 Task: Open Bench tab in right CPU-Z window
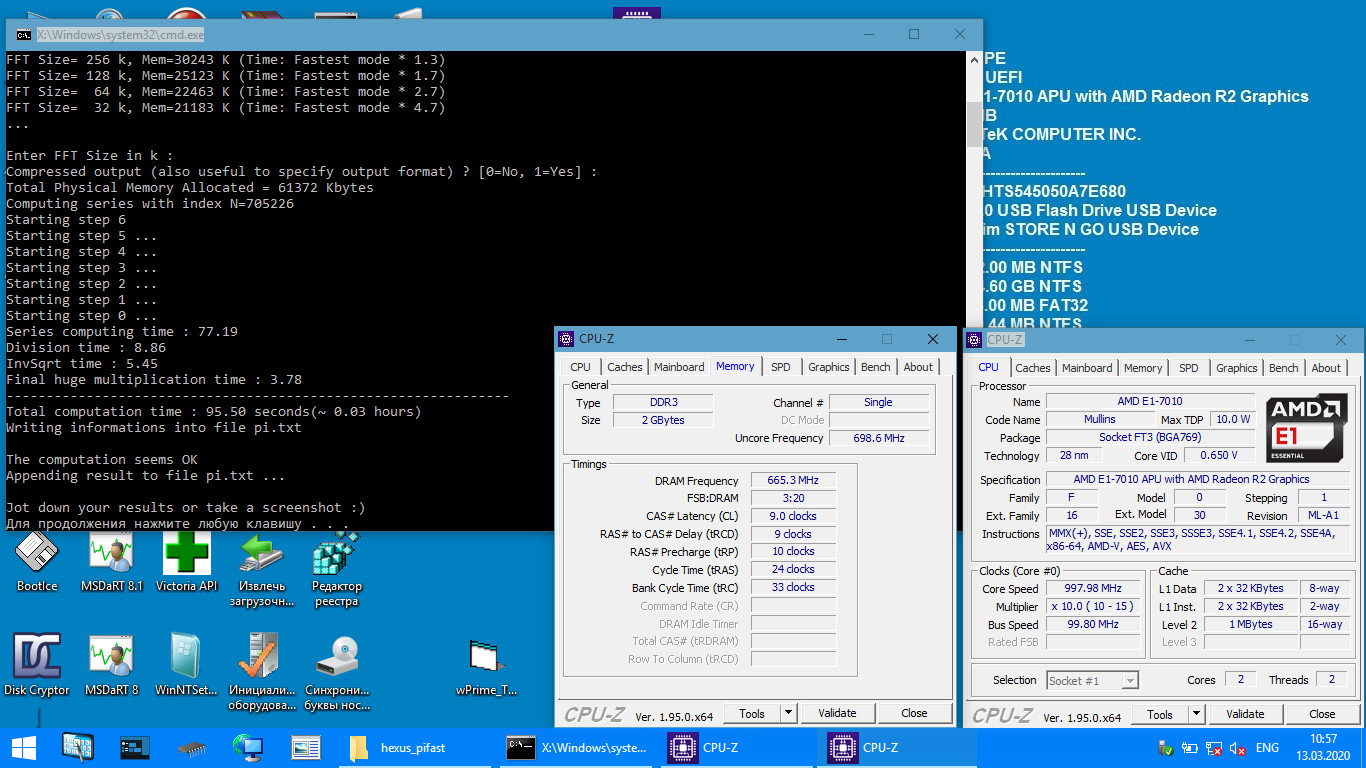click(1283, 368)
